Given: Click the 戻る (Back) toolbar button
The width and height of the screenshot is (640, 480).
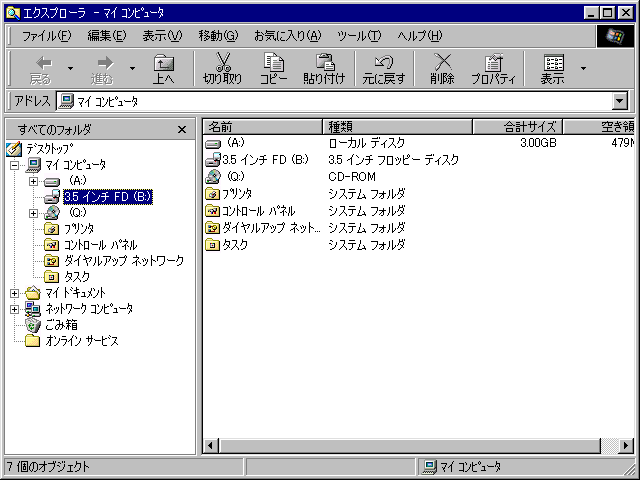Looking at the screenshot, I should click(x=41, y=69).
